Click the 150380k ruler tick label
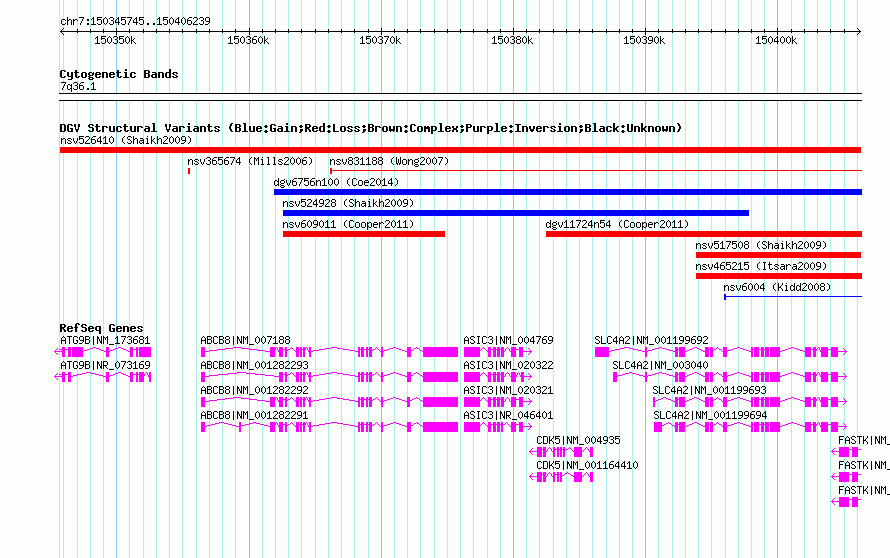Screen dimensions: 890x558 coord(512,40)
